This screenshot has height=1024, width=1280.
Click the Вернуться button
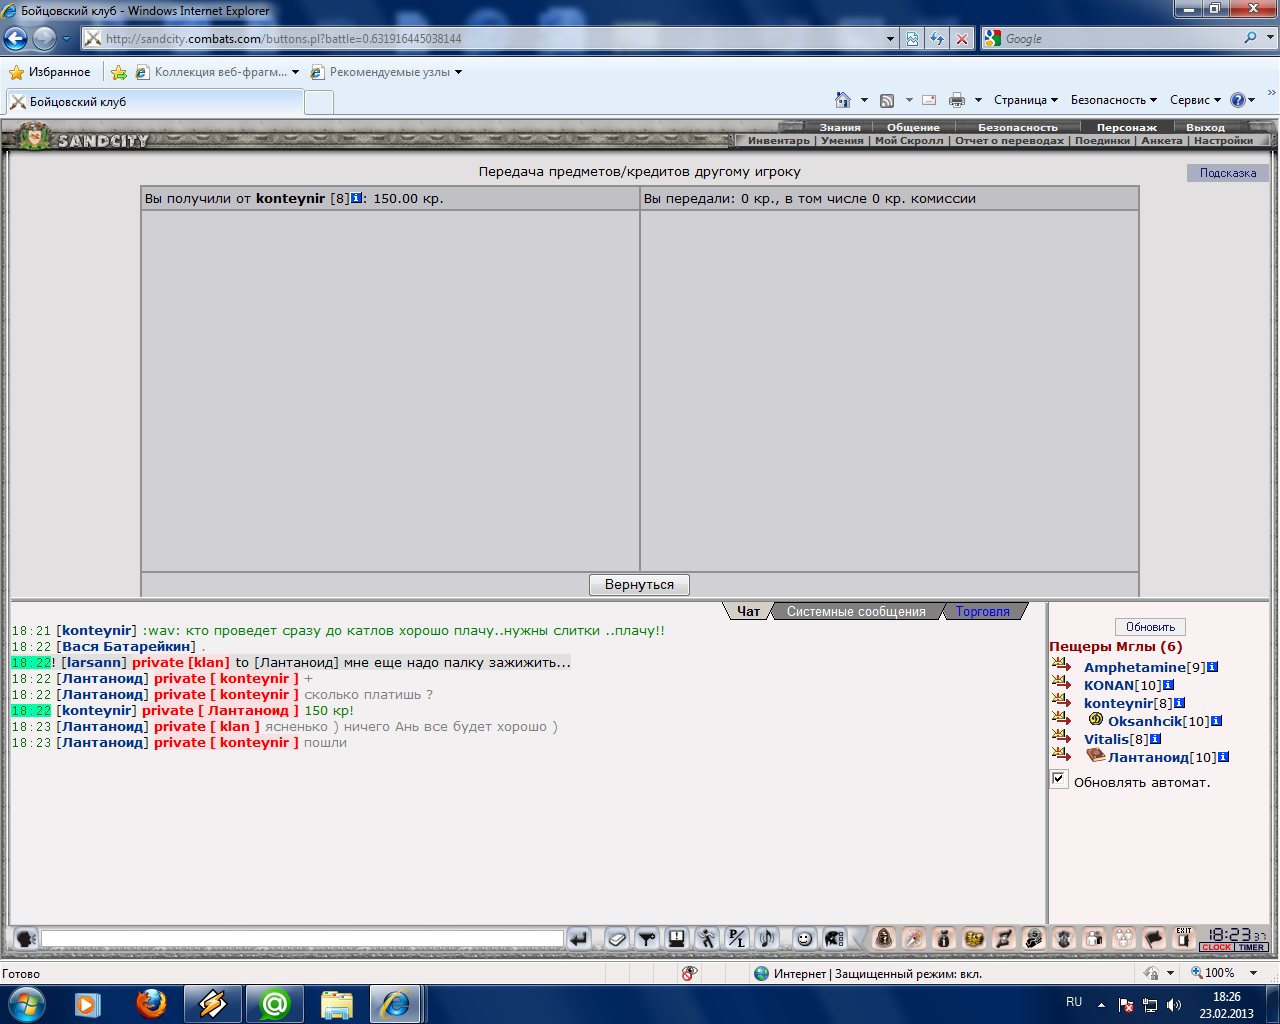pyautogui.click(x=639, y=584)
